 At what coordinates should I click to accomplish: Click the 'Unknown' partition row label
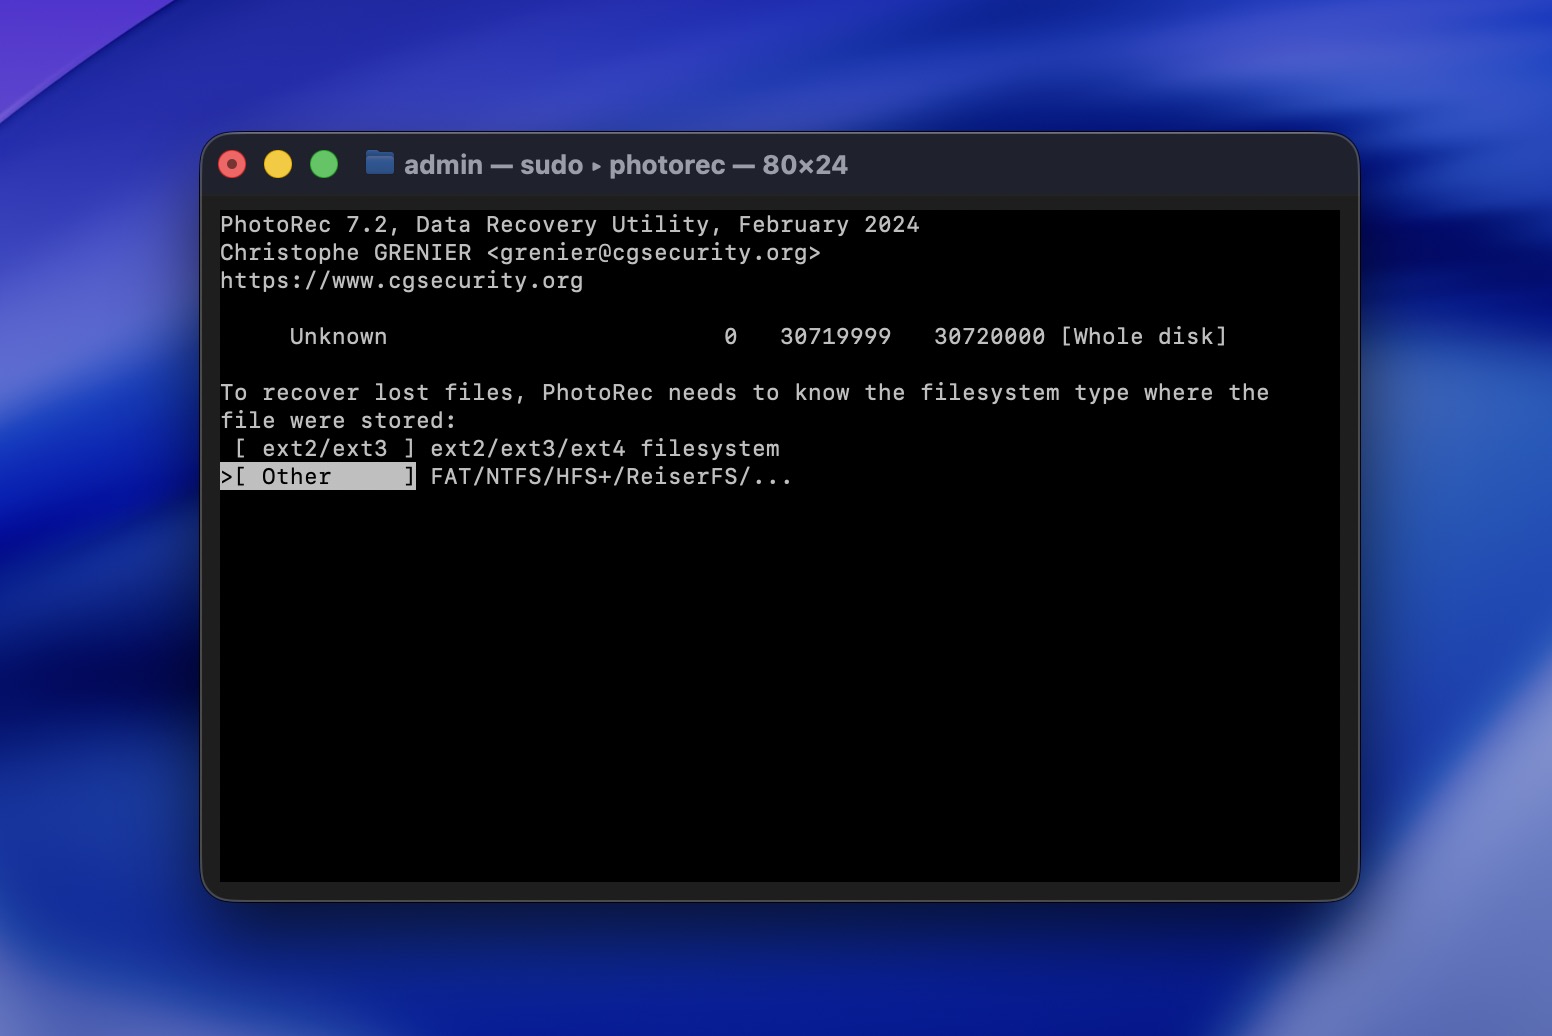coord(338,337)
